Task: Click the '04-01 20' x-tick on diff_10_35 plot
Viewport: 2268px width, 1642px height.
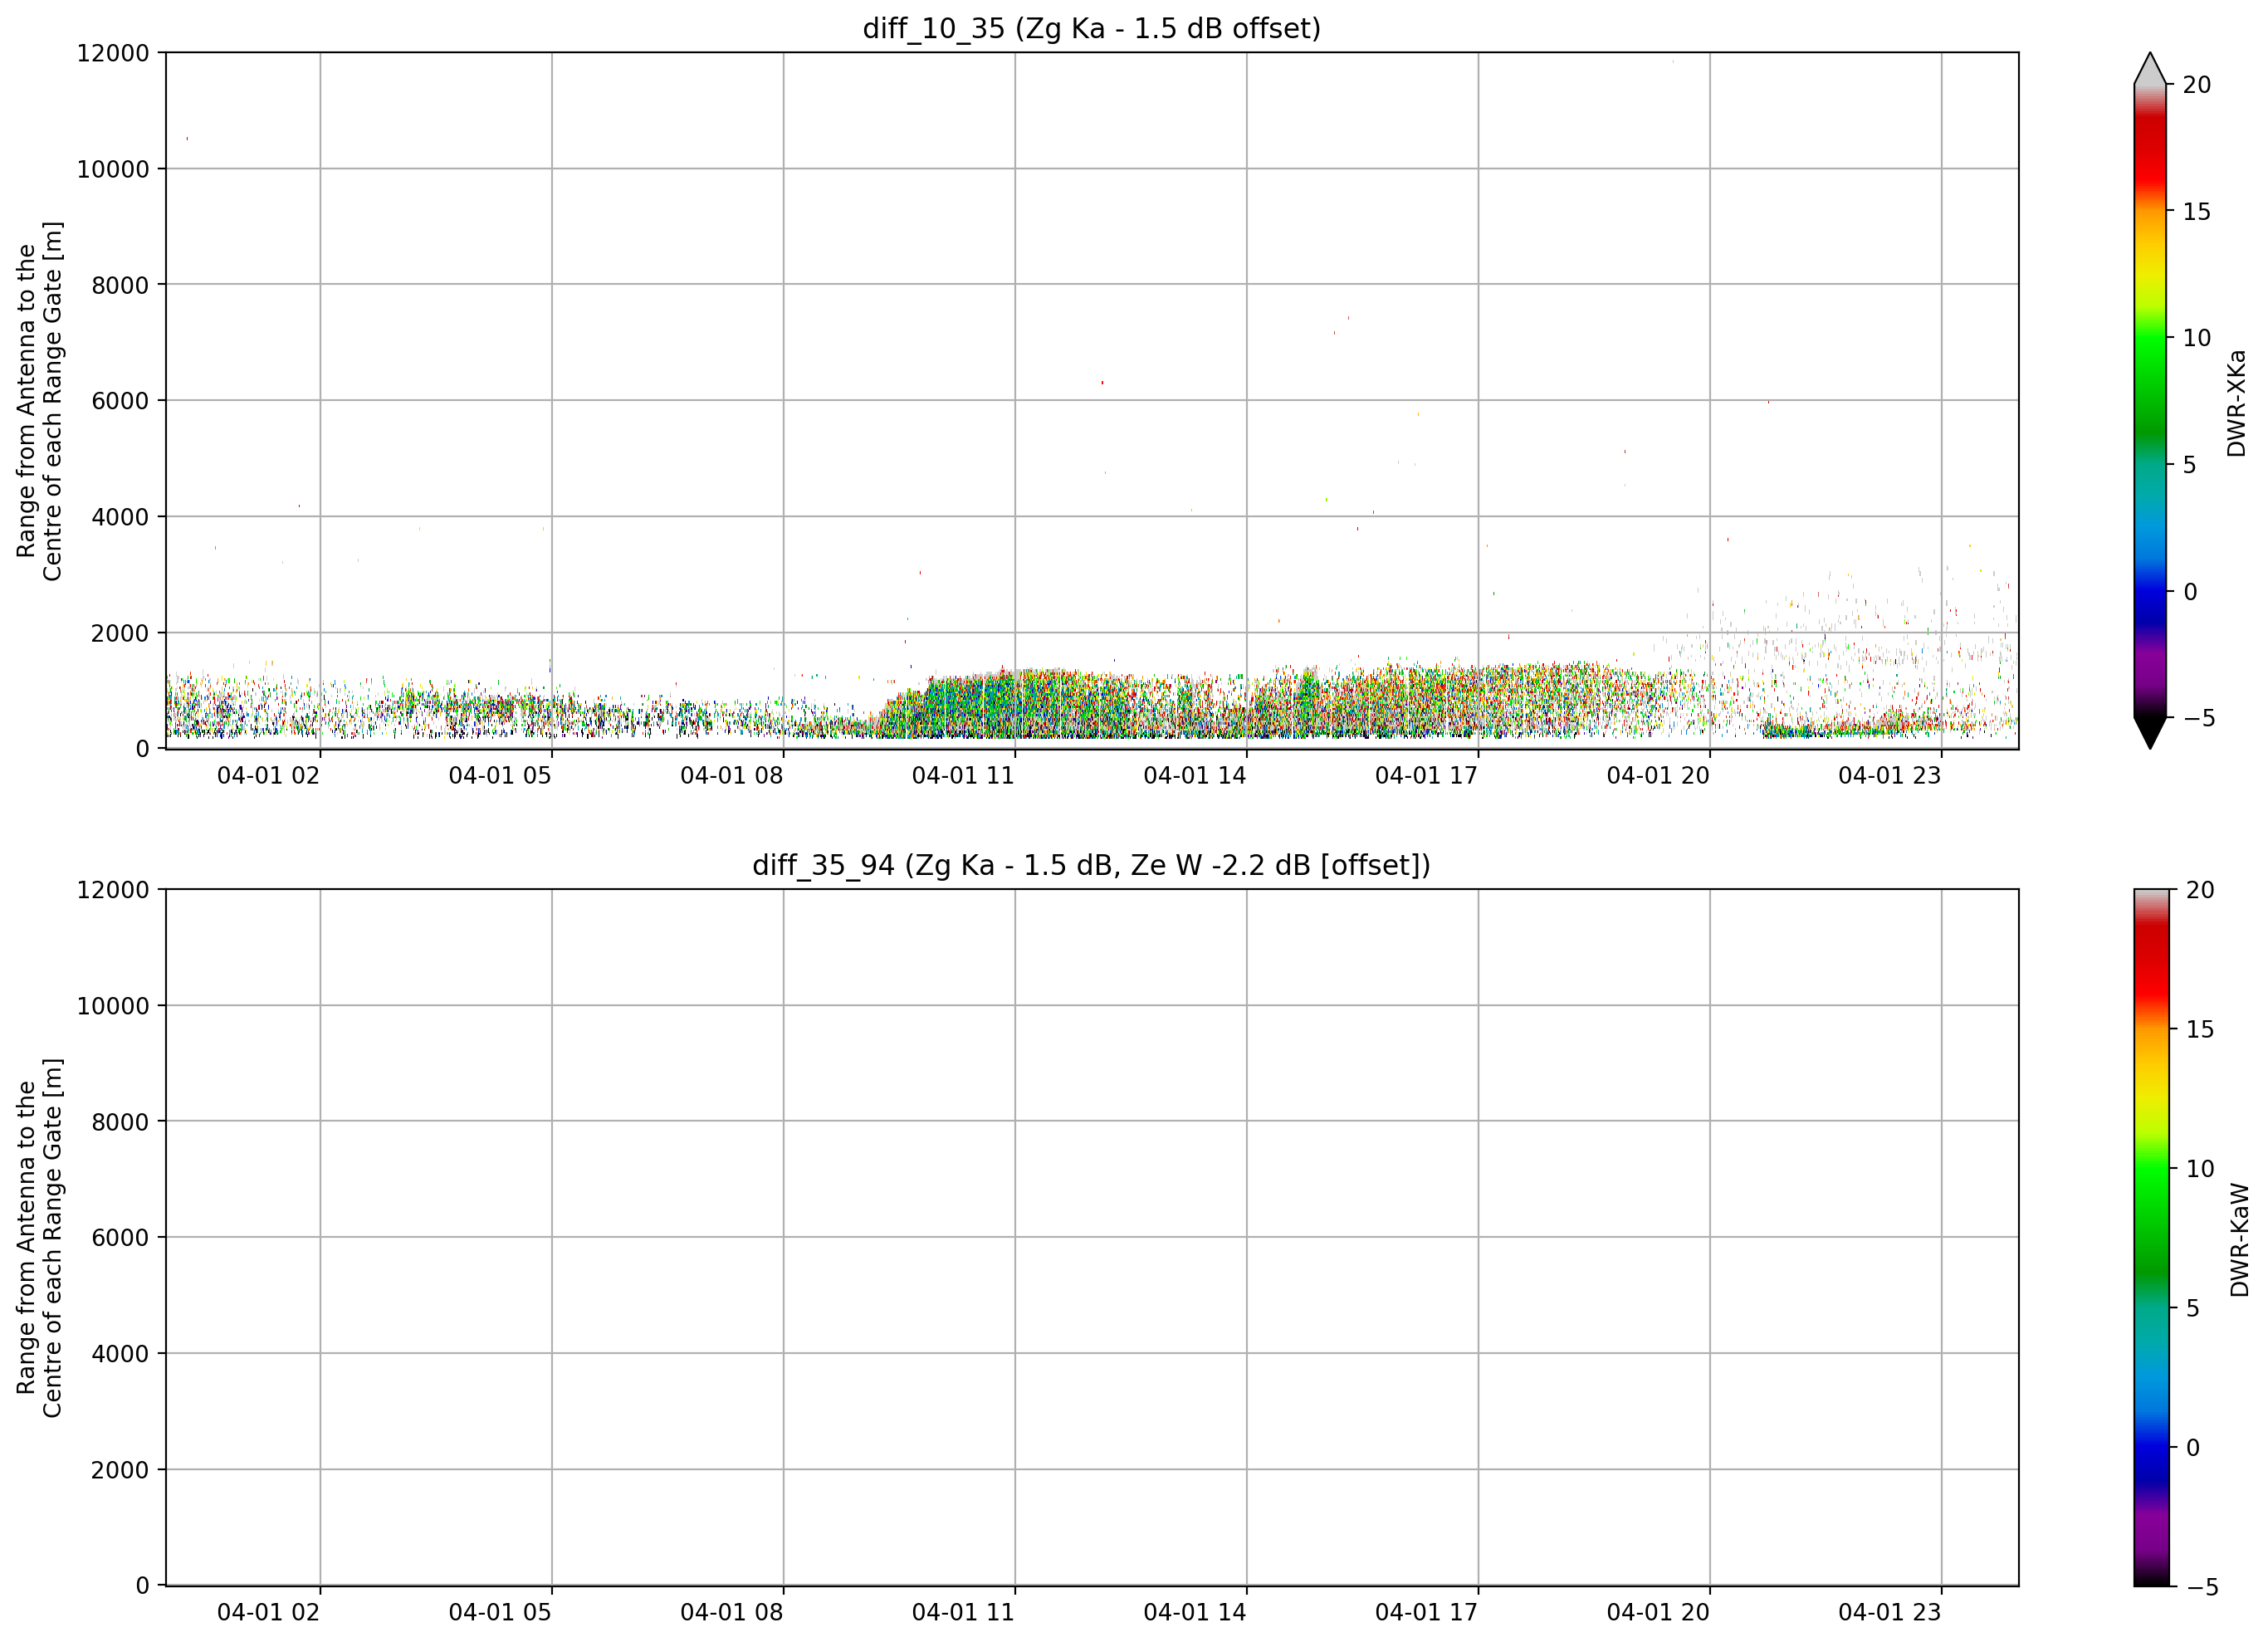Action: click(1658, 776)
